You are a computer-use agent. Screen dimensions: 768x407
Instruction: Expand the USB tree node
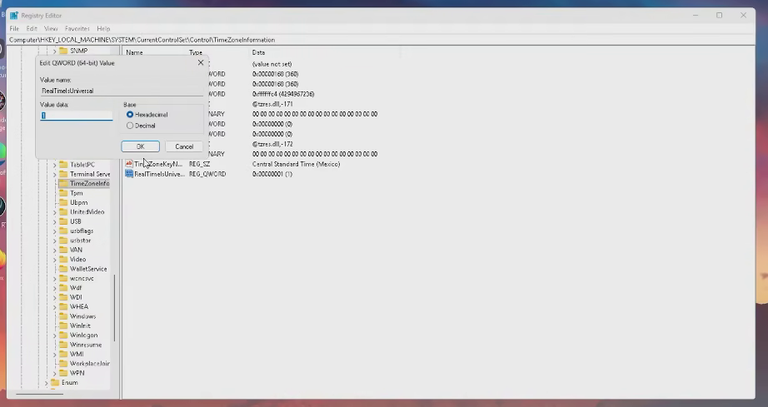tap(55, 221)
